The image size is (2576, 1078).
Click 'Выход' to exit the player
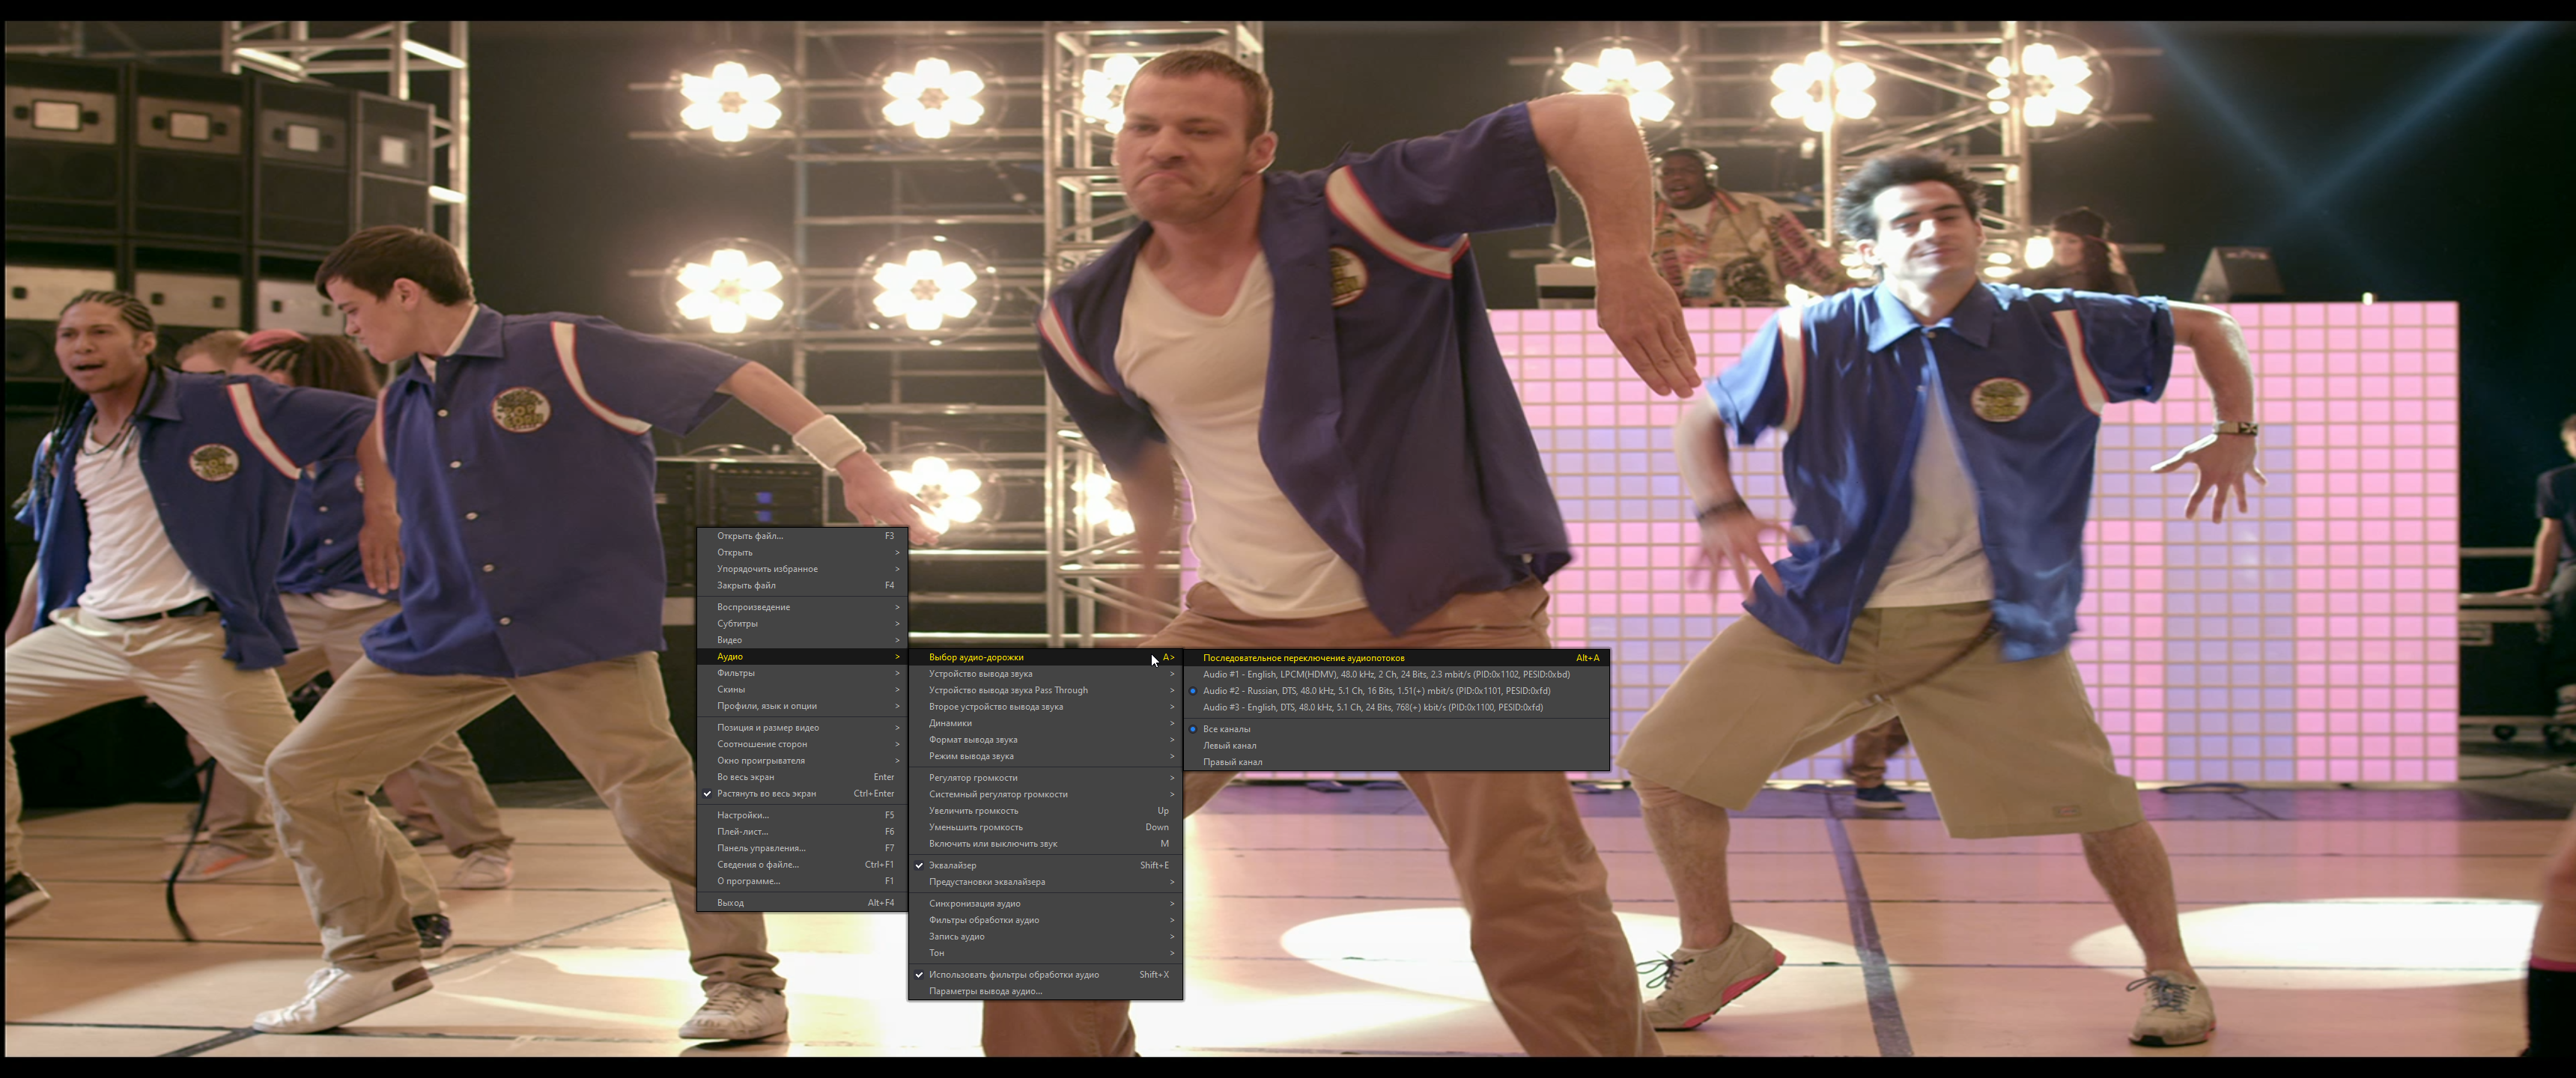(730, 903)
